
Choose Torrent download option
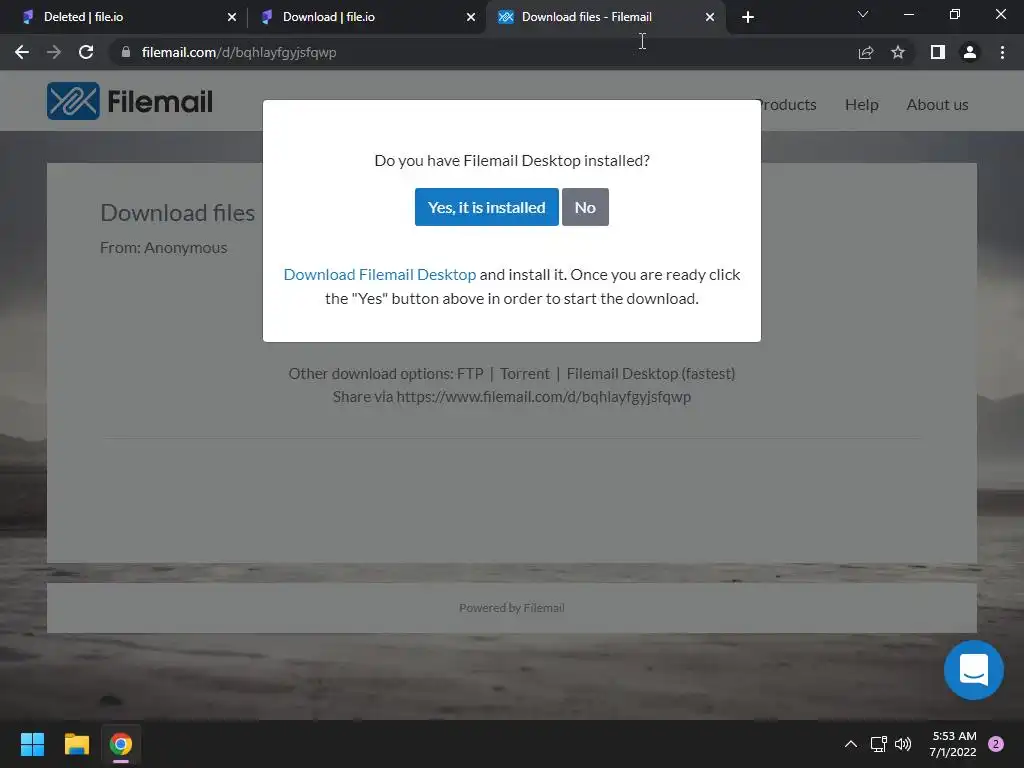click(524, 374)
